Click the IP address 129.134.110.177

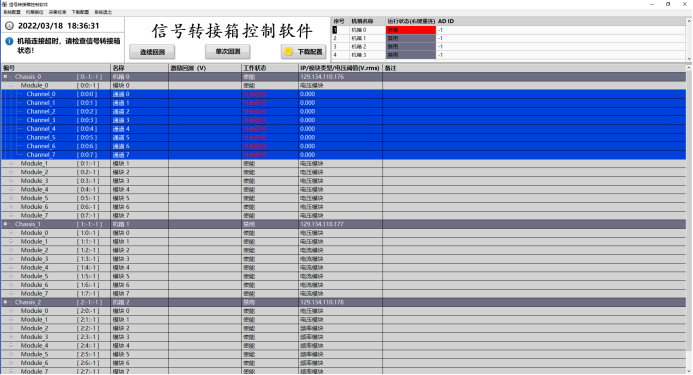[x=322, y=224]
